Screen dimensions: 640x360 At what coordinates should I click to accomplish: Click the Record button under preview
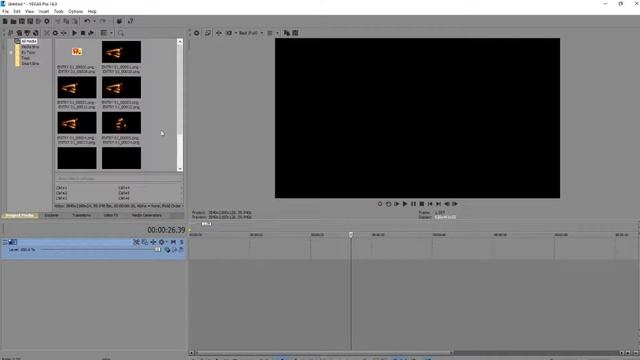pyautogui.click(x=380, y=204)
